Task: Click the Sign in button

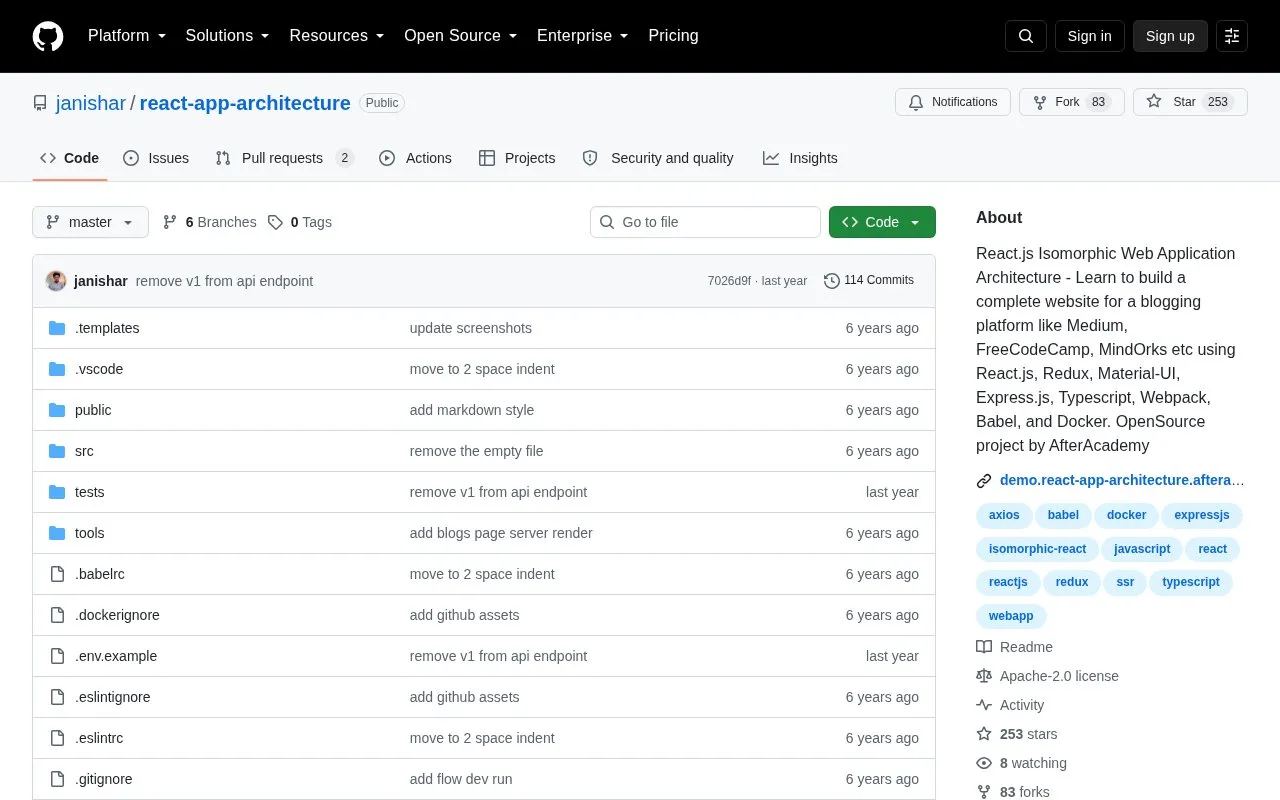Action: tap(1089, 36)
